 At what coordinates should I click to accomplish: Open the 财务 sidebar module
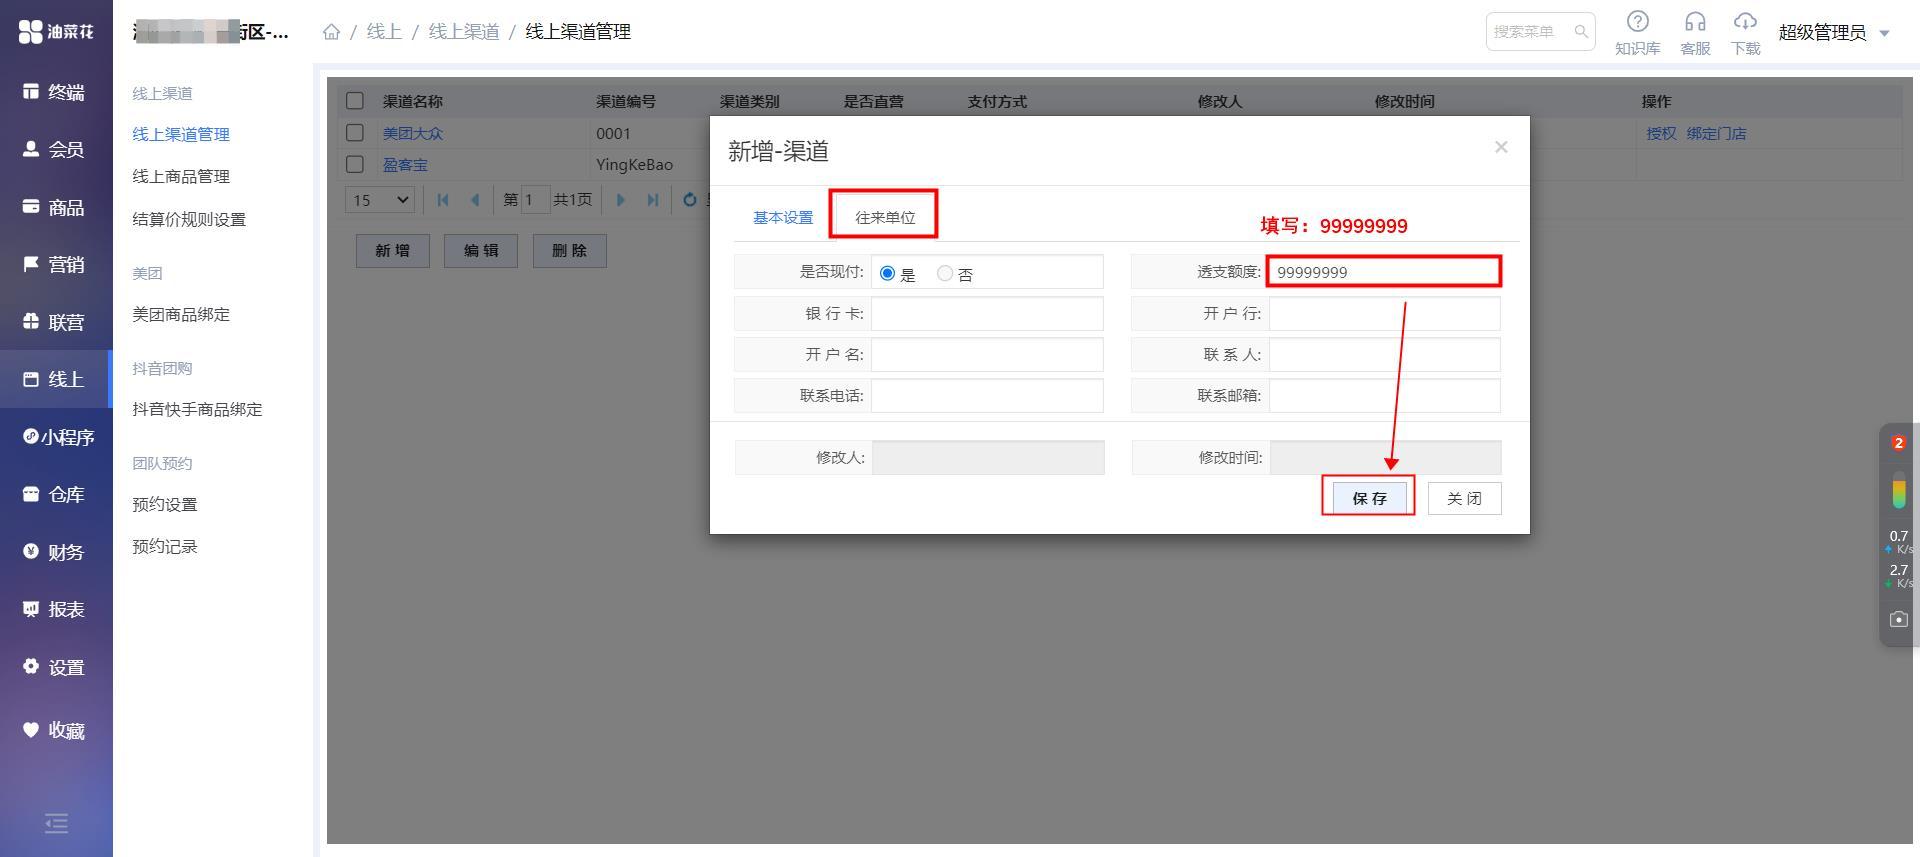click(x=55, y=552)
